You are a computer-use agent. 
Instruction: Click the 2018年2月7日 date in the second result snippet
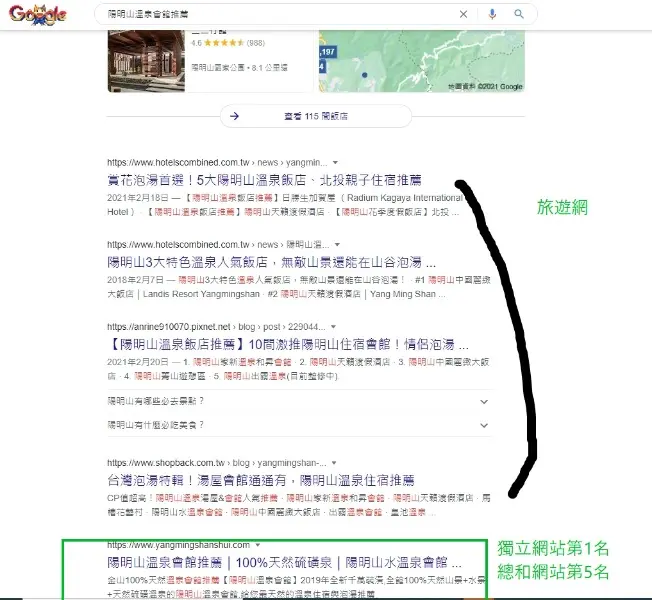[x=135, y=280]
